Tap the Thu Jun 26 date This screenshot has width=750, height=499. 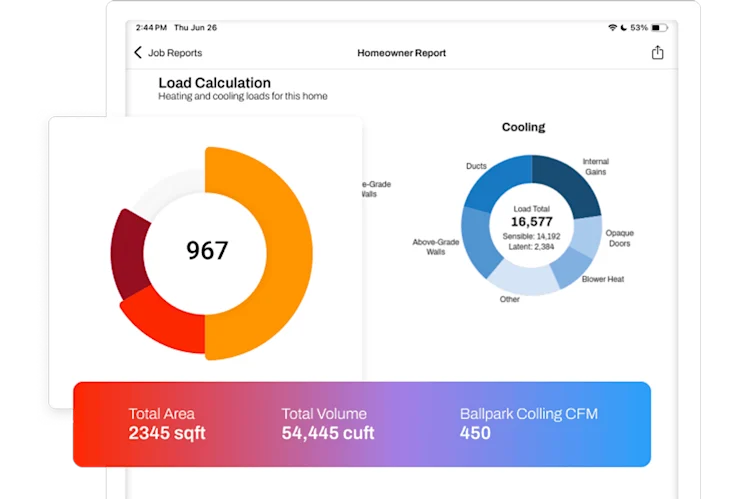[195, 28]
